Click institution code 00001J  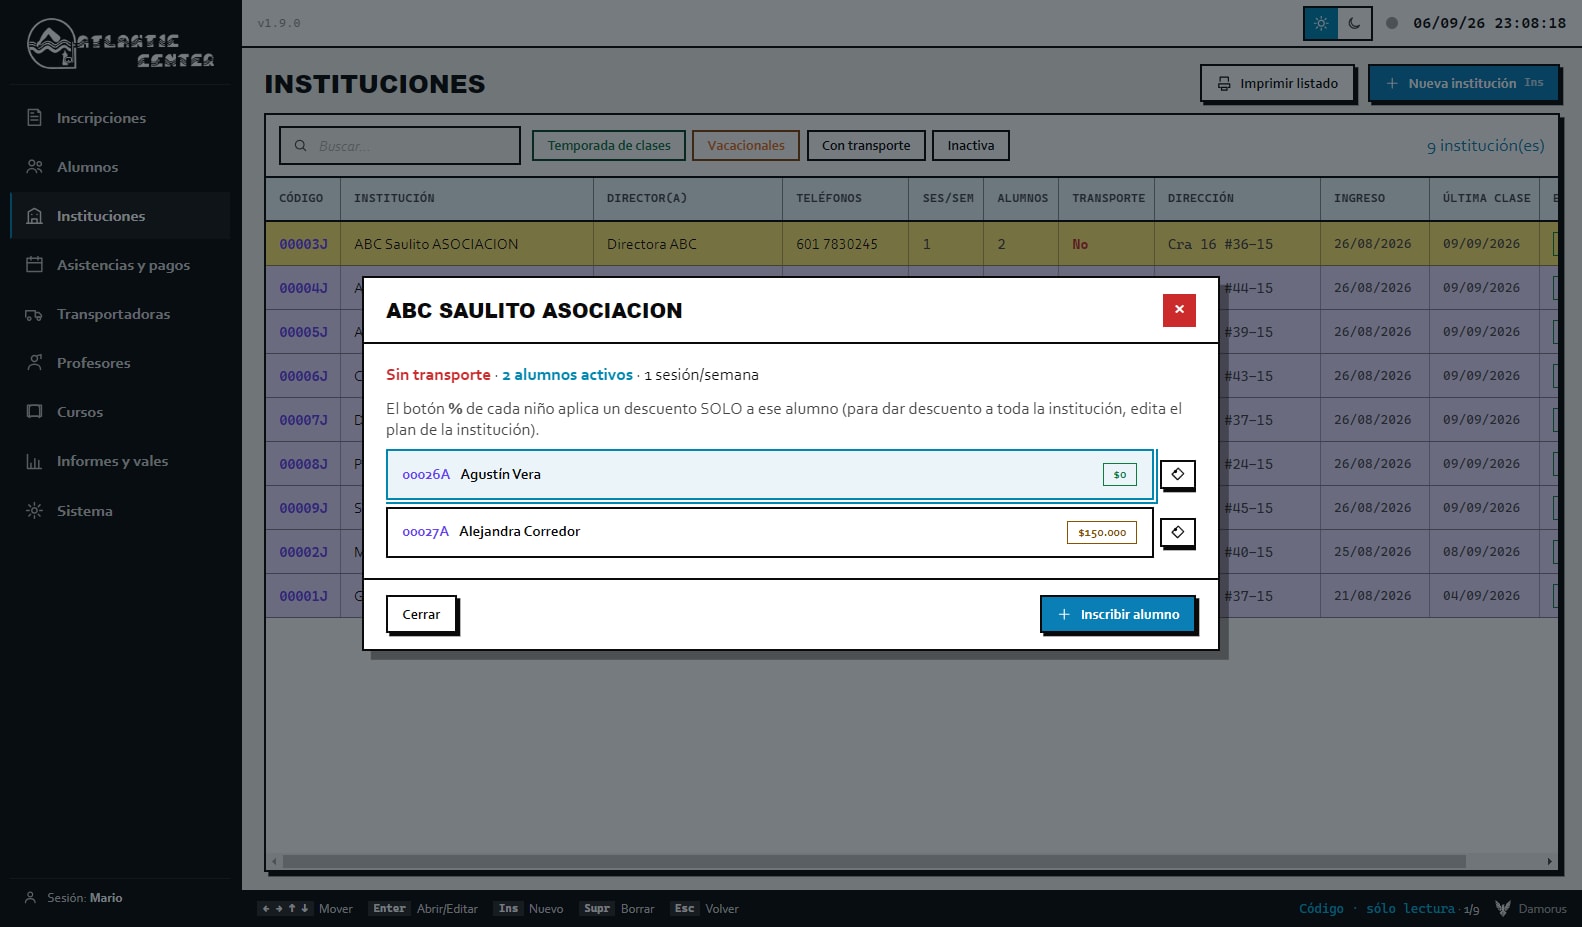tap(304, 596)
